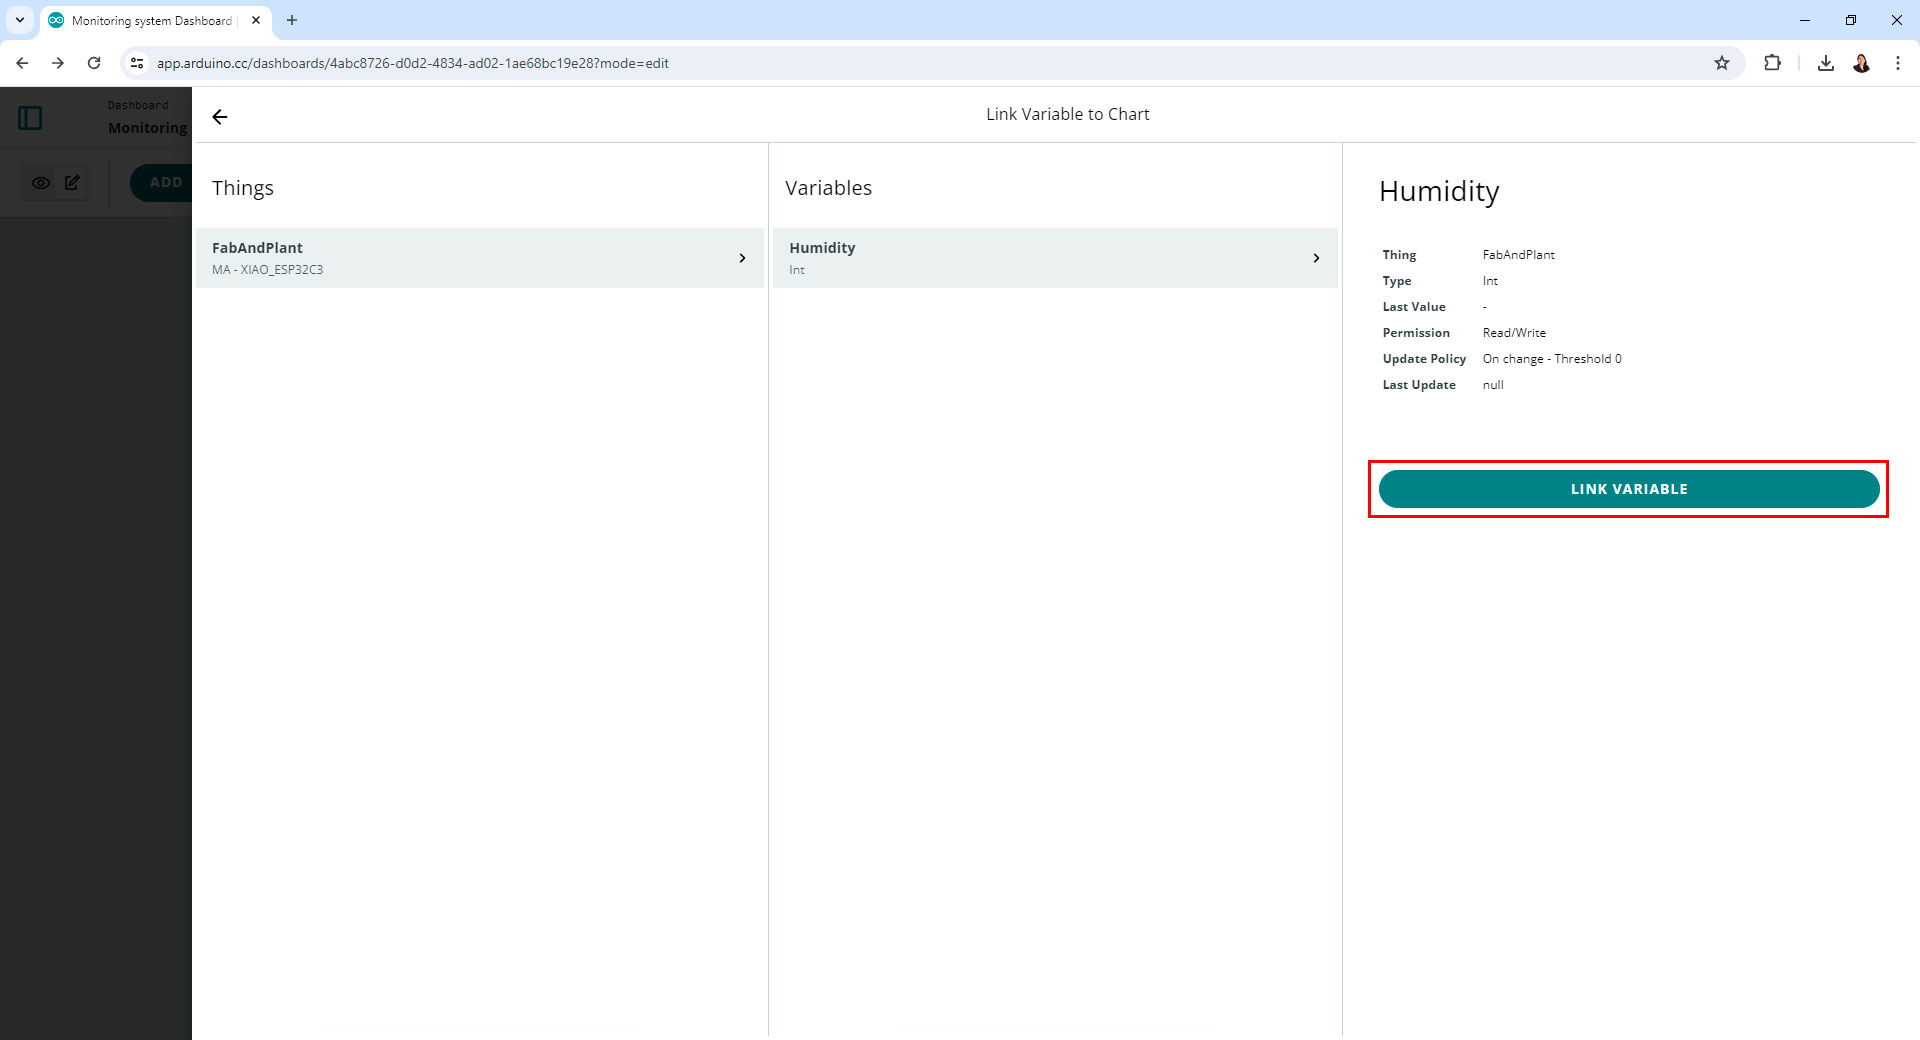Click the Things column heading

coord(243,188)
